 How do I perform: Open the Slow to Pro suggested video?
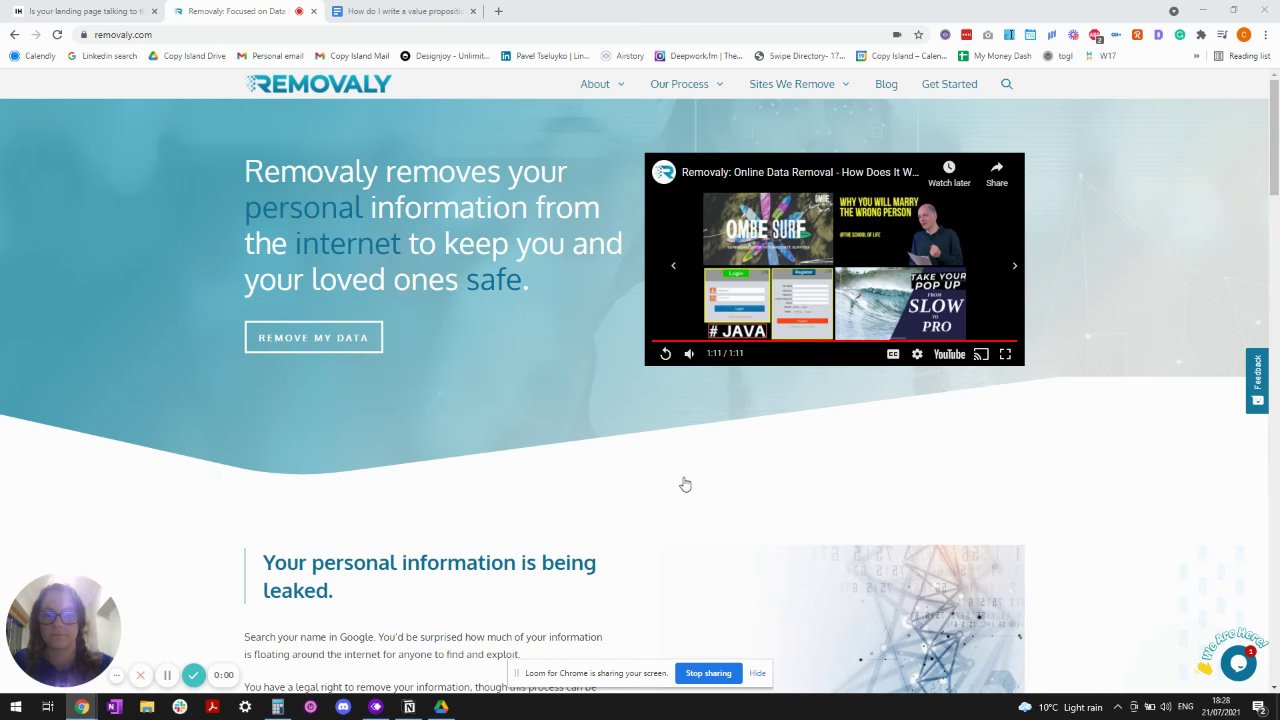pyautogui.click(x=900, y=304)
